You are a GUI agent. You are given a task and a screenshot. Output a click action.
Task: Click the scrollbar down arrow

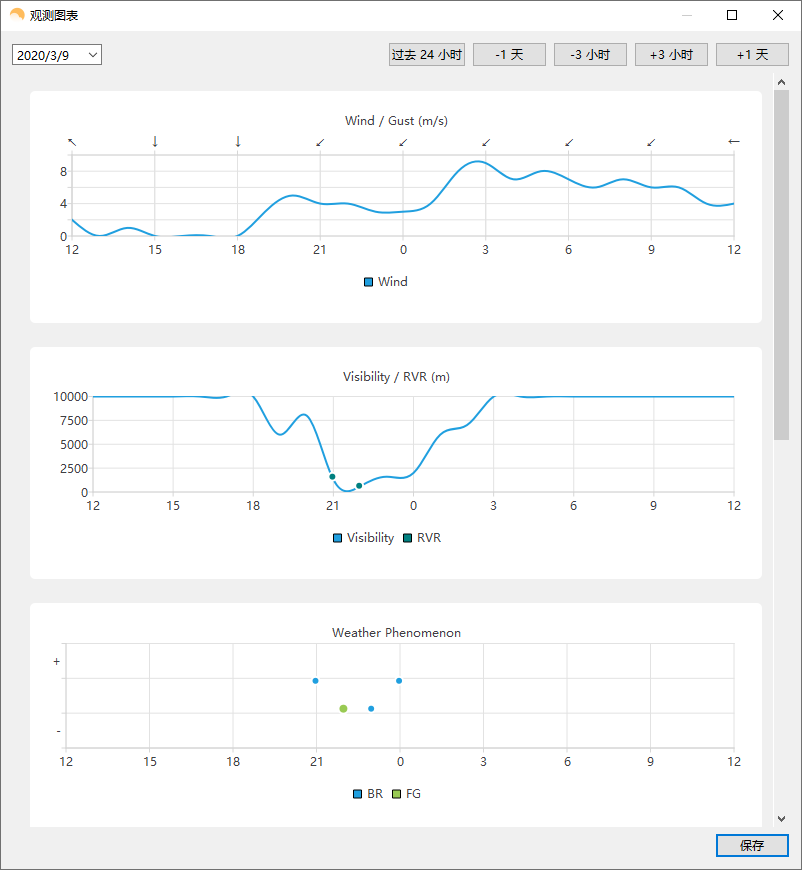click(781, 818)
